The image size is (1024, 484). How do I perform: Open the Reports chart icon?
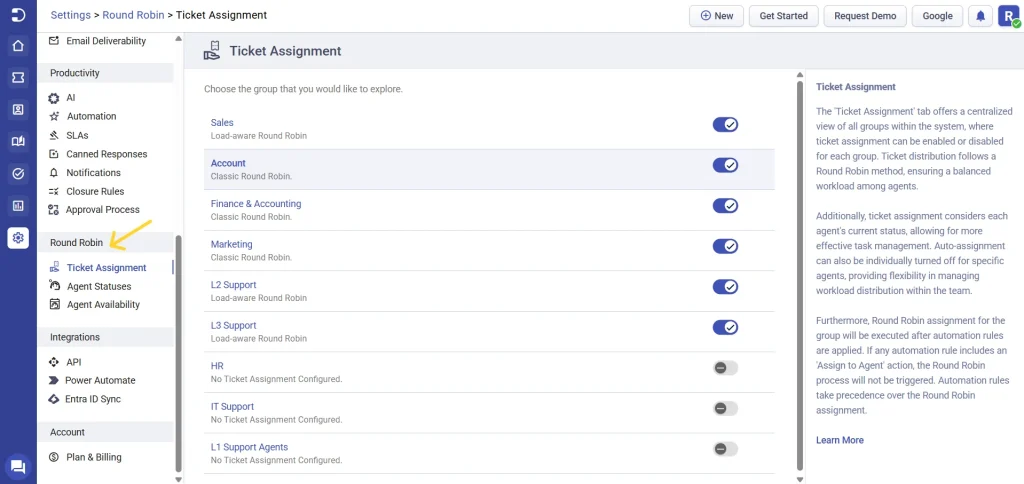pos(18,206)
